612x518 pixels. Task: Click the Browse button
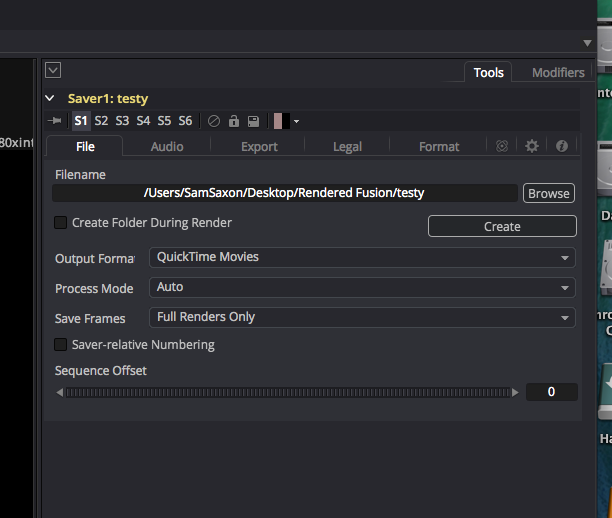coord(549,193)
